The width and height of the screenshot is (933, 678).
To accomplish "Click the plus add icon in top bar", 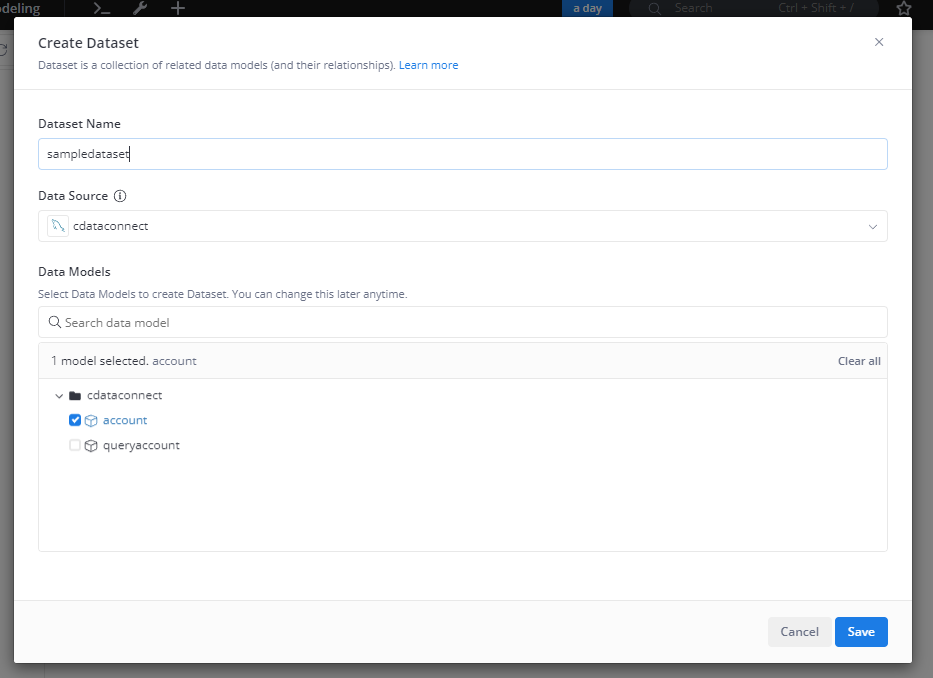I will 178,8.
